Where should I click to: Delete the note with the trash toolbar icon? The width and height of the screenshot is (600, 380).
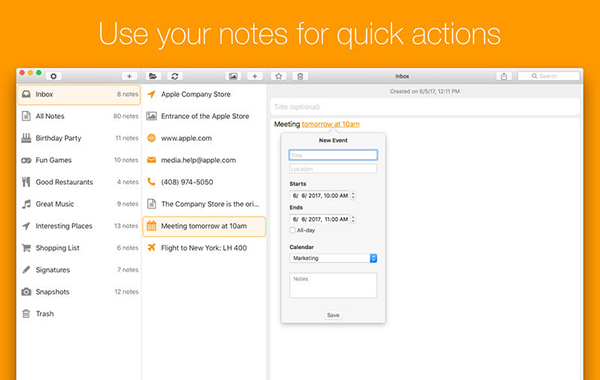click(x=300, y=76)
